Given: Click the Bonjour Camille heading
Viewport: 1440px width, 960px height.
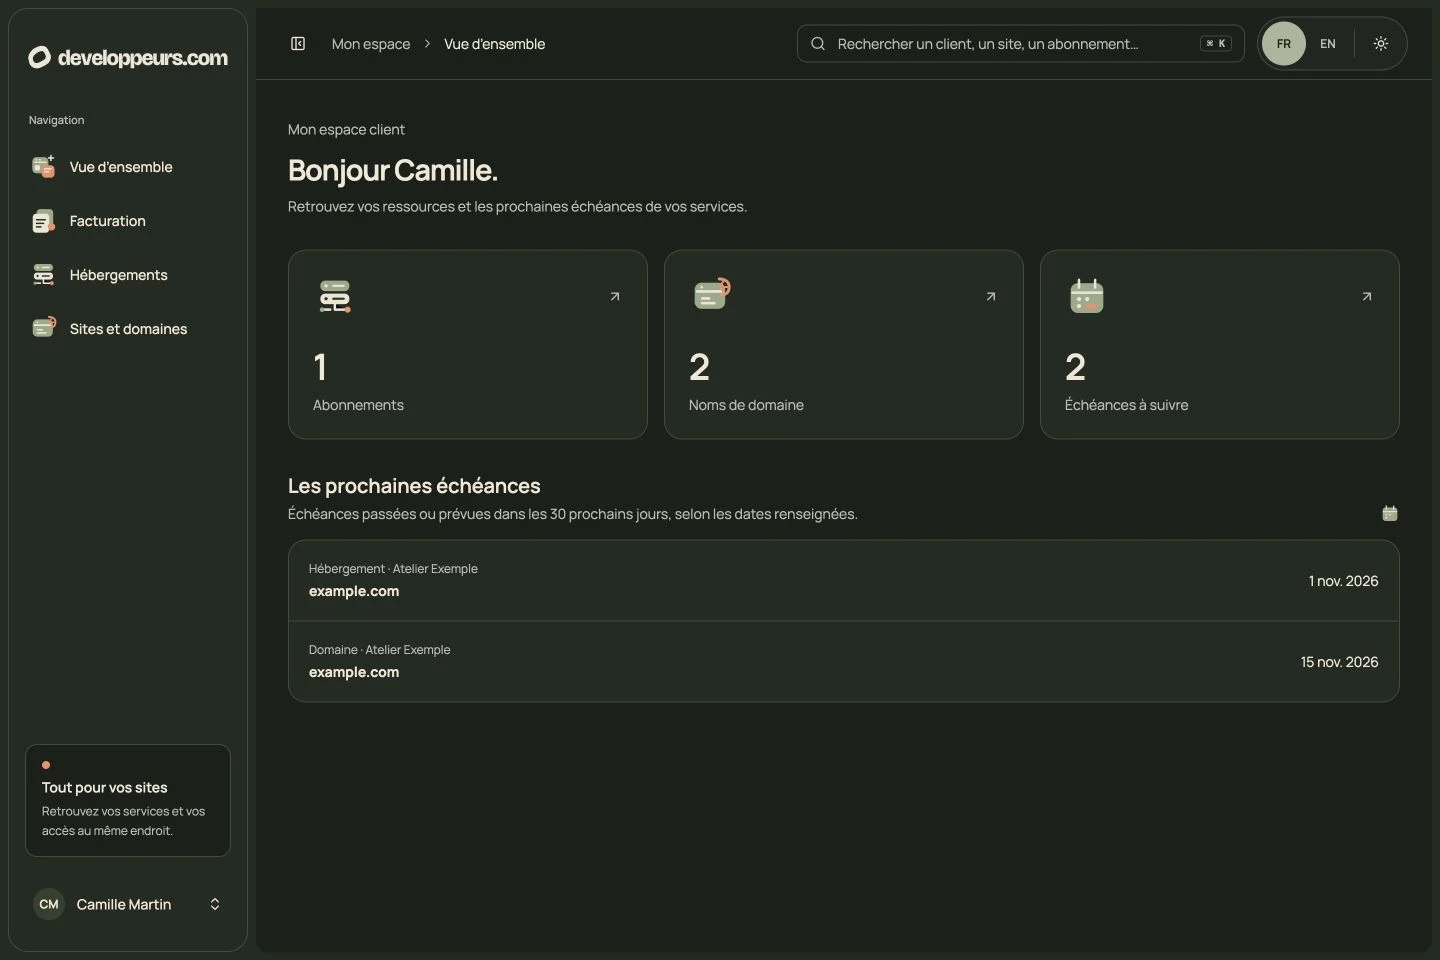Looking at the screenshot, I should coord(393,170).
